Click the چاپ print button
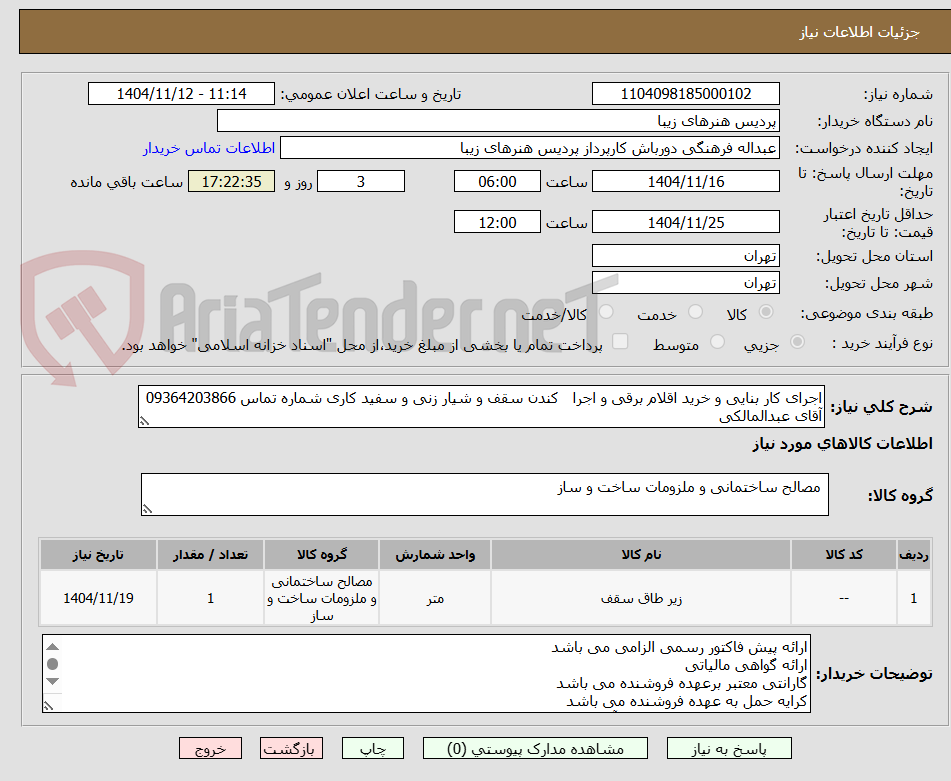951x781 pixels. 372,749
